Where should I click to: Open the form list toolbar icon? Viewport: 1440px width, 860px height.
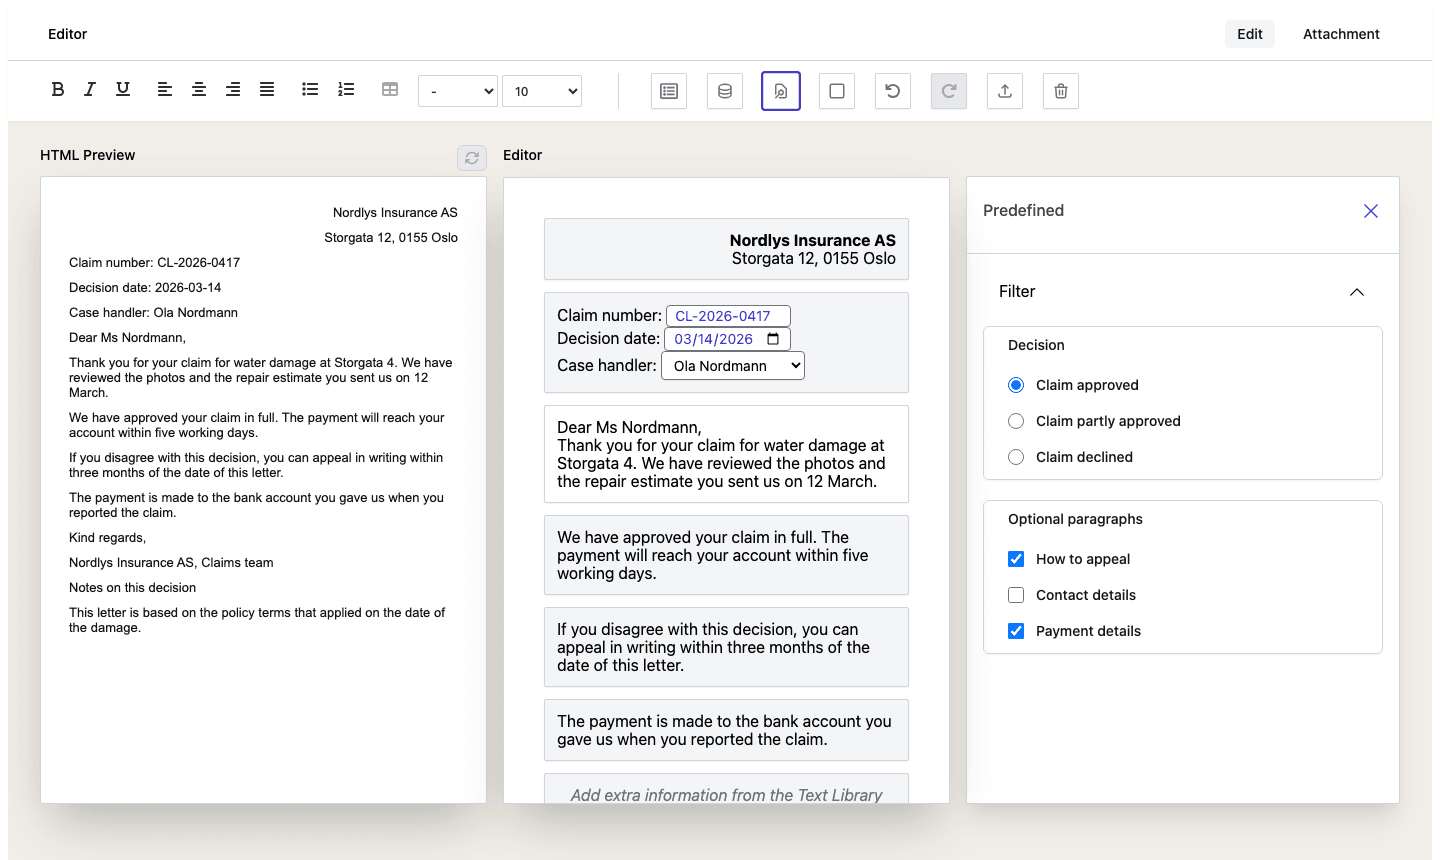point(669,91)
